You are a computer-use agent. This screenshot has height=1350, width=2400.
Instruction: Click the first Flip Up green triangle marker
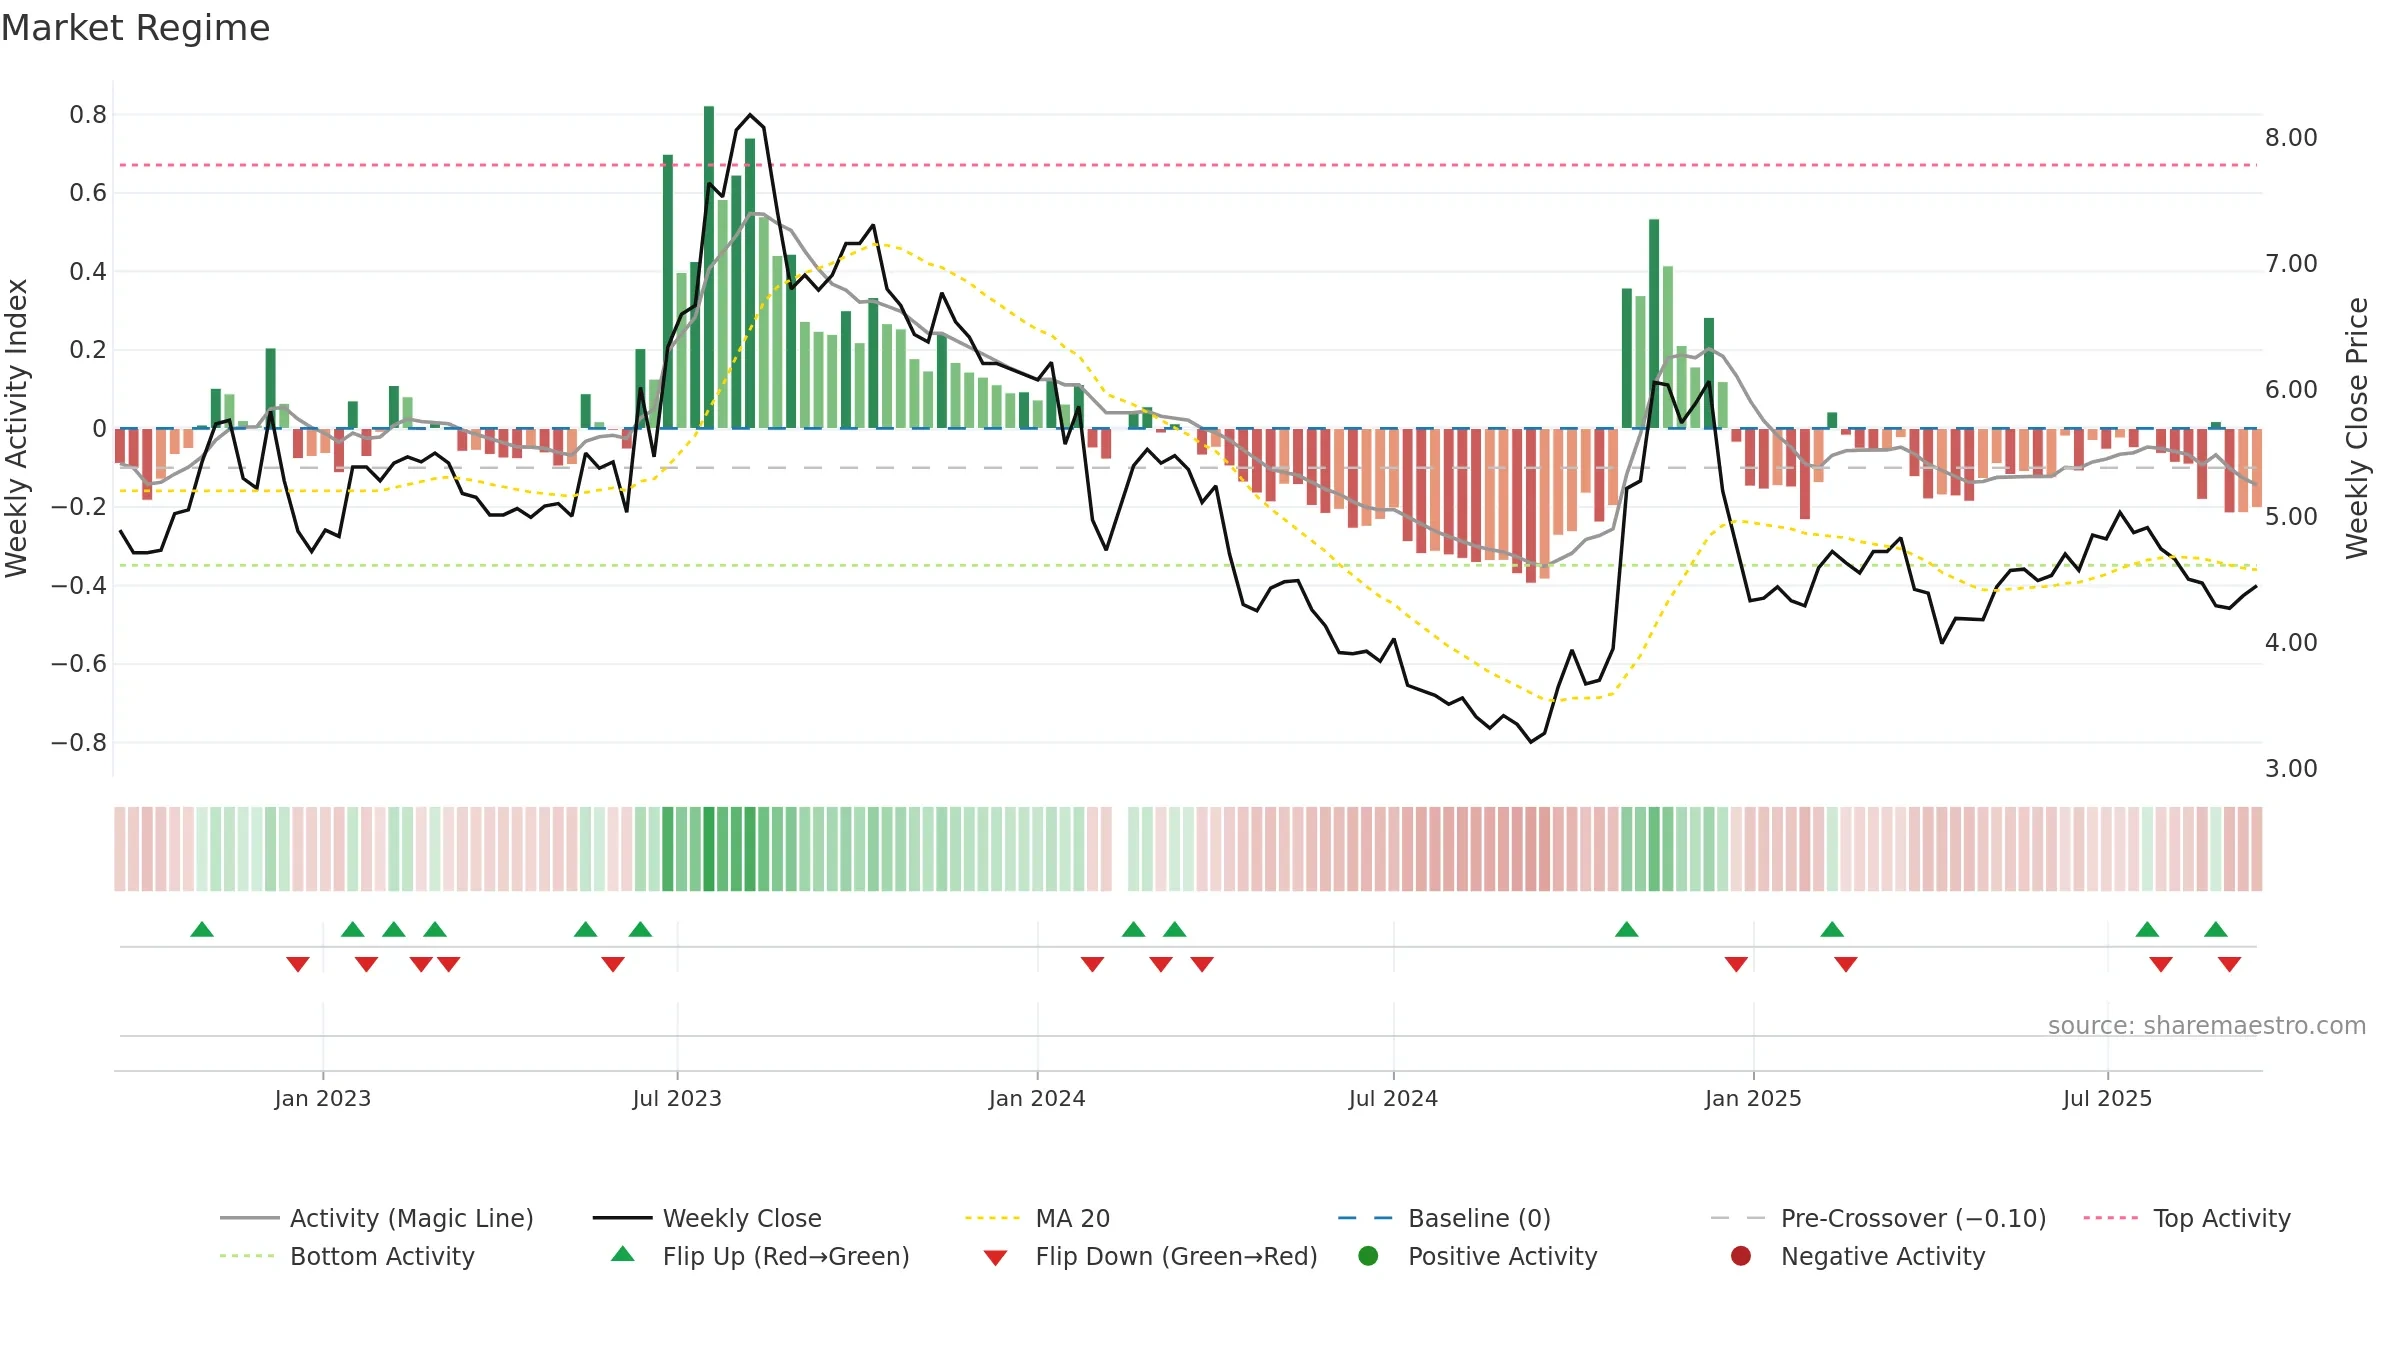point(202,929)
